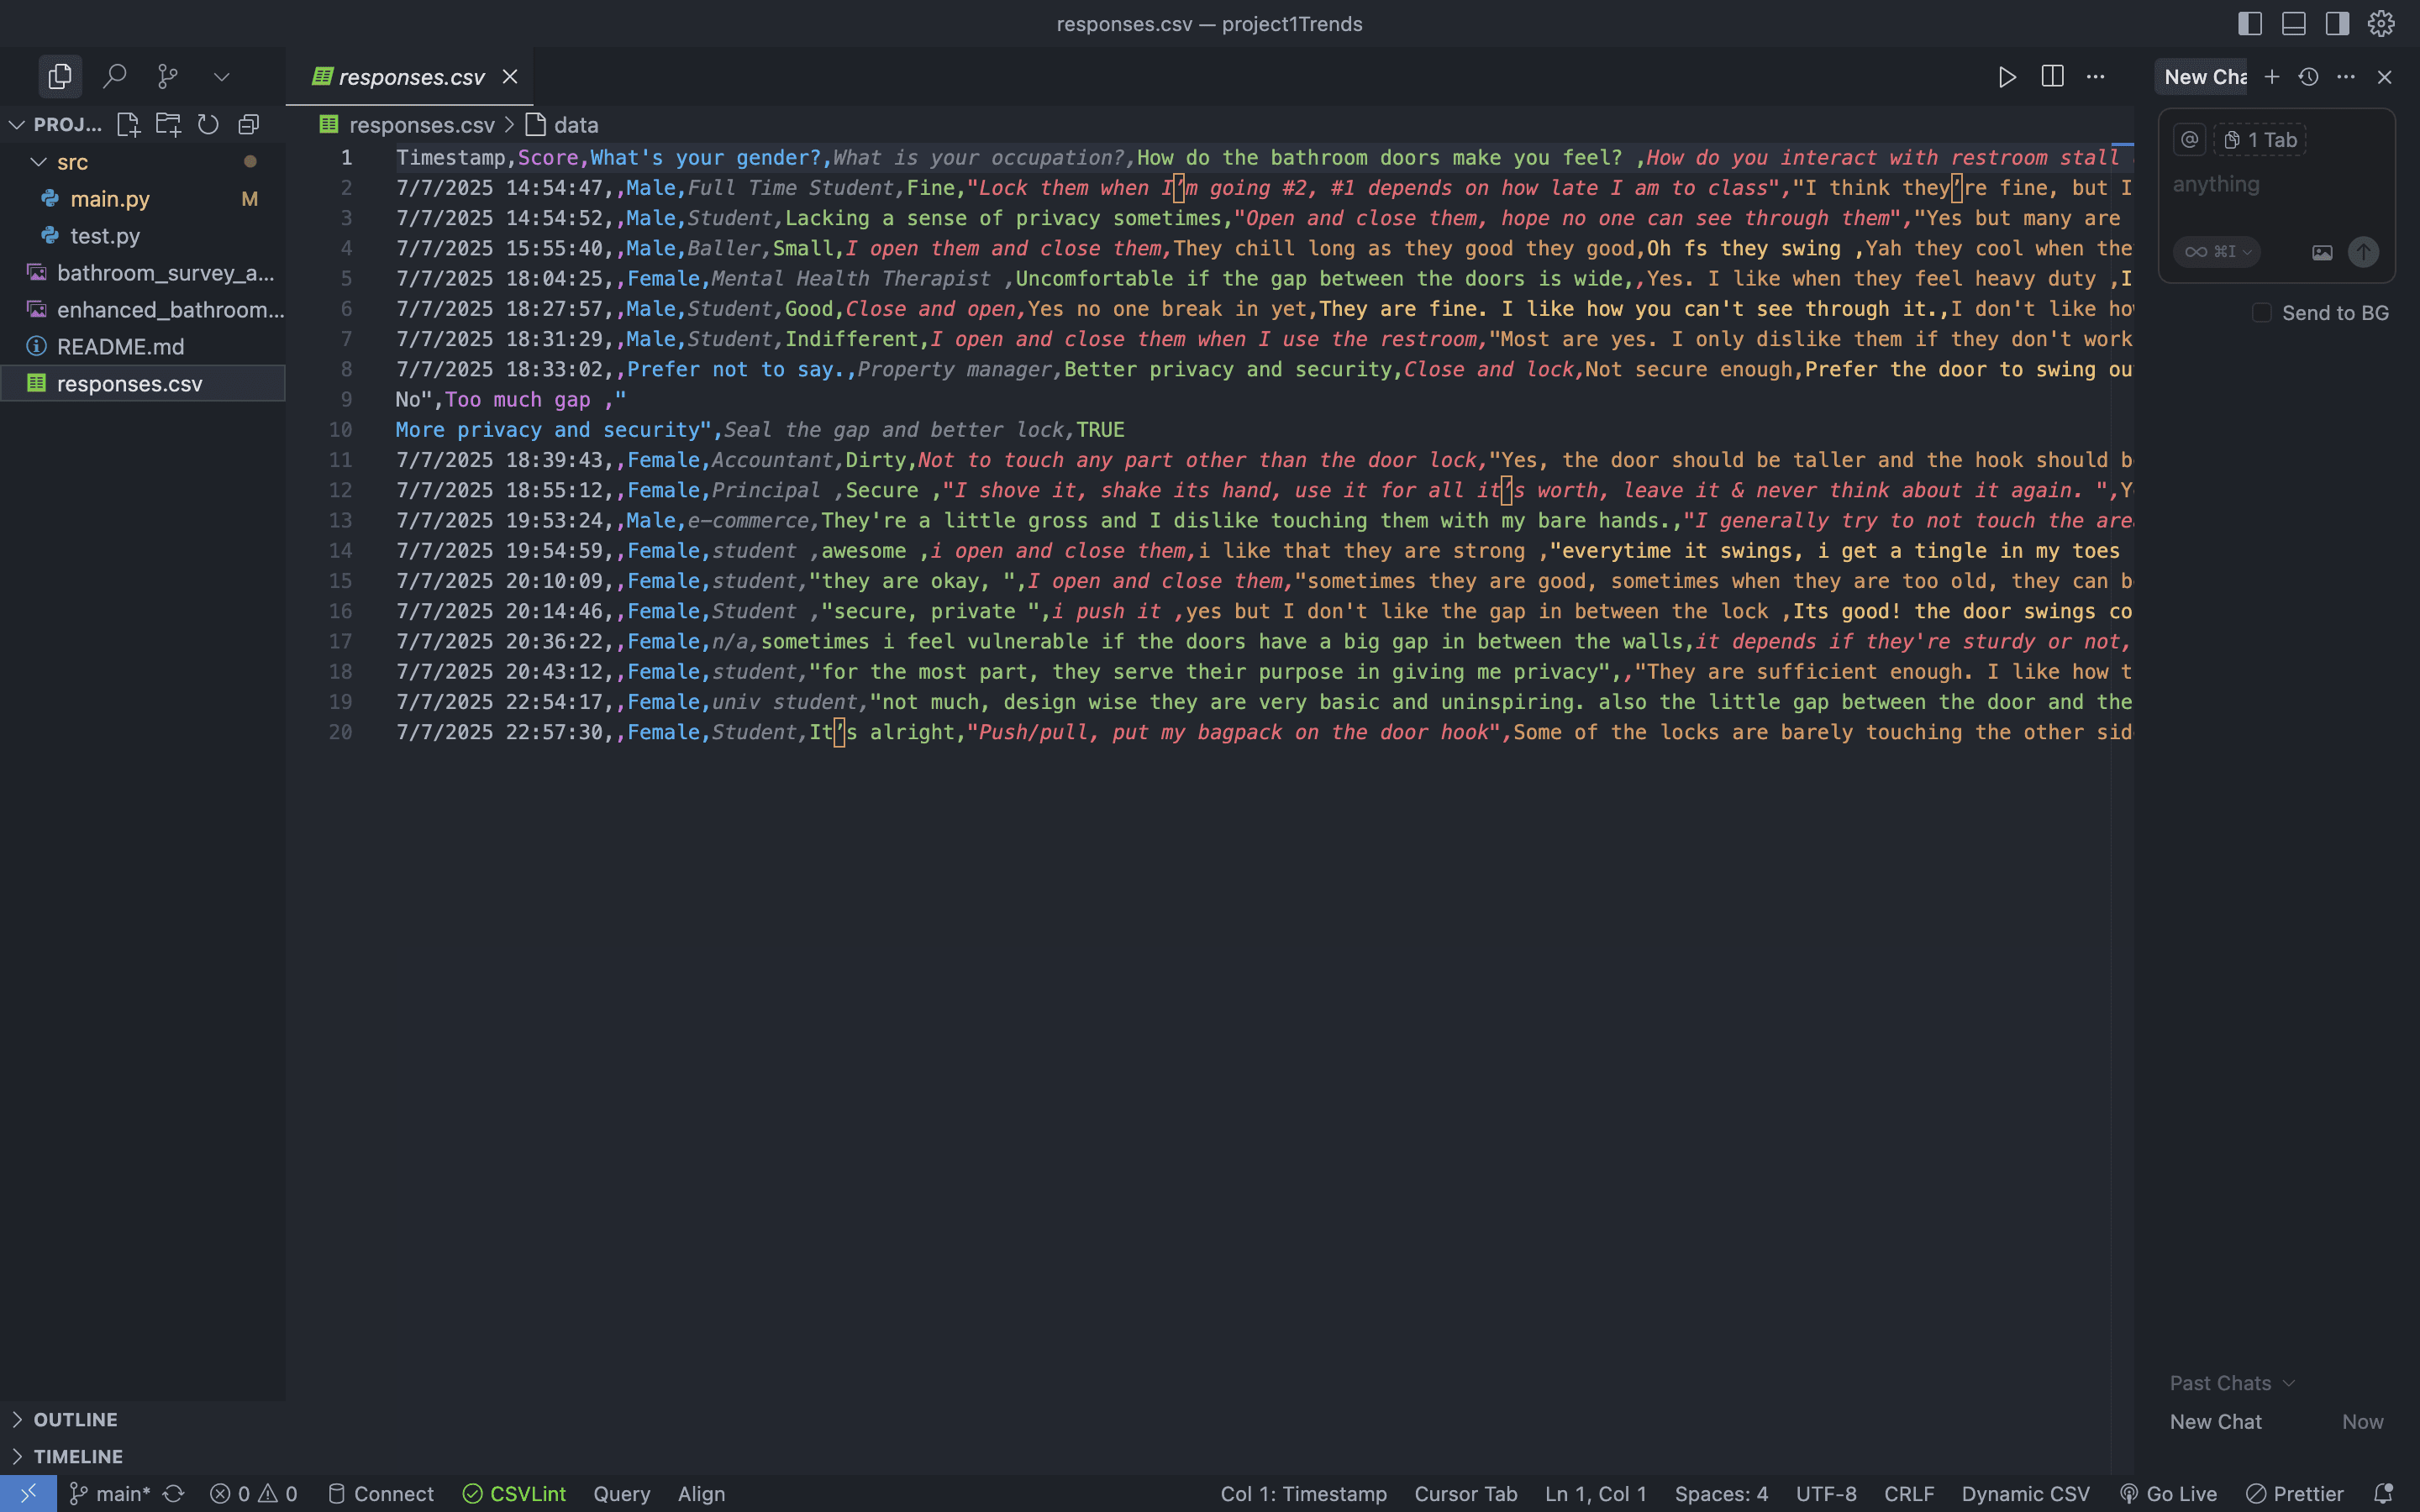Expand the Past Chats dropdown
Viewport: 2420px width, 1512px height.
(x=2231, y=1383)
